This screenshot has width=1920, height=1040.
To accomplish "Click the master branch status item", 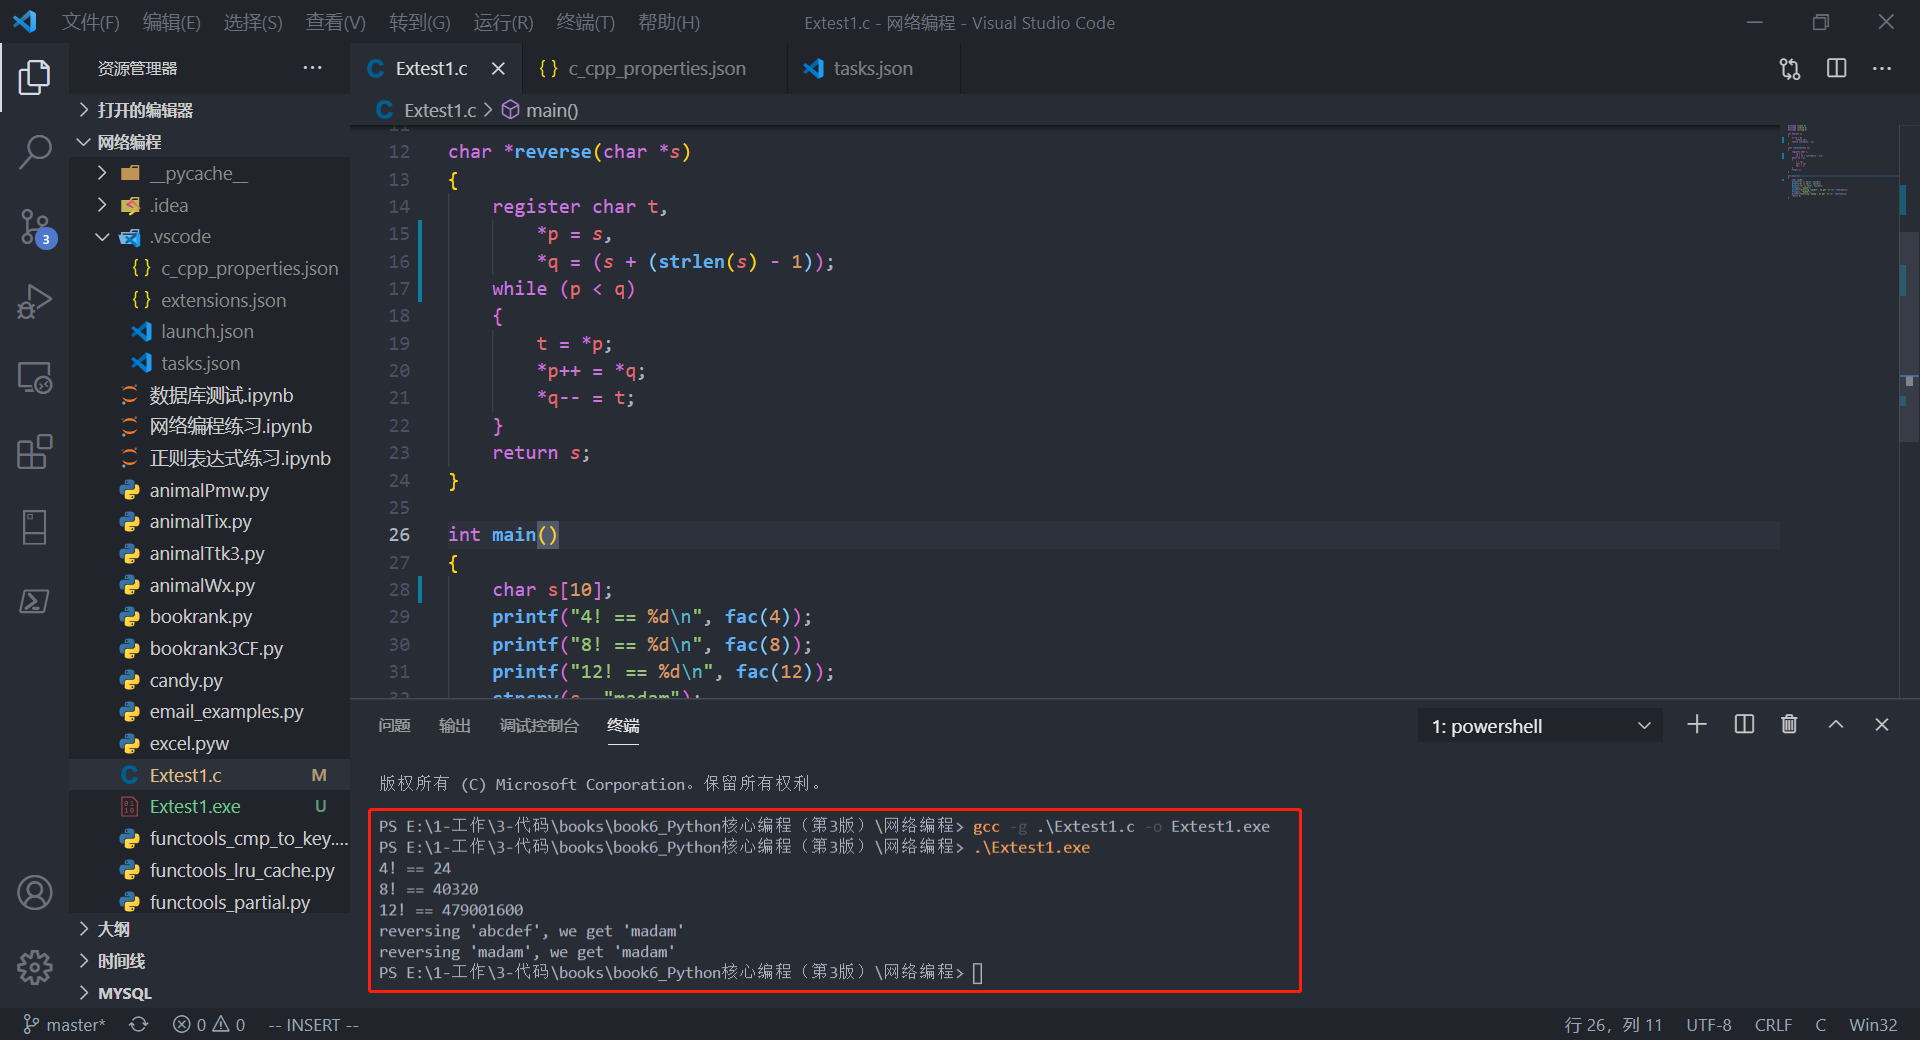I will click(64, 1025).
